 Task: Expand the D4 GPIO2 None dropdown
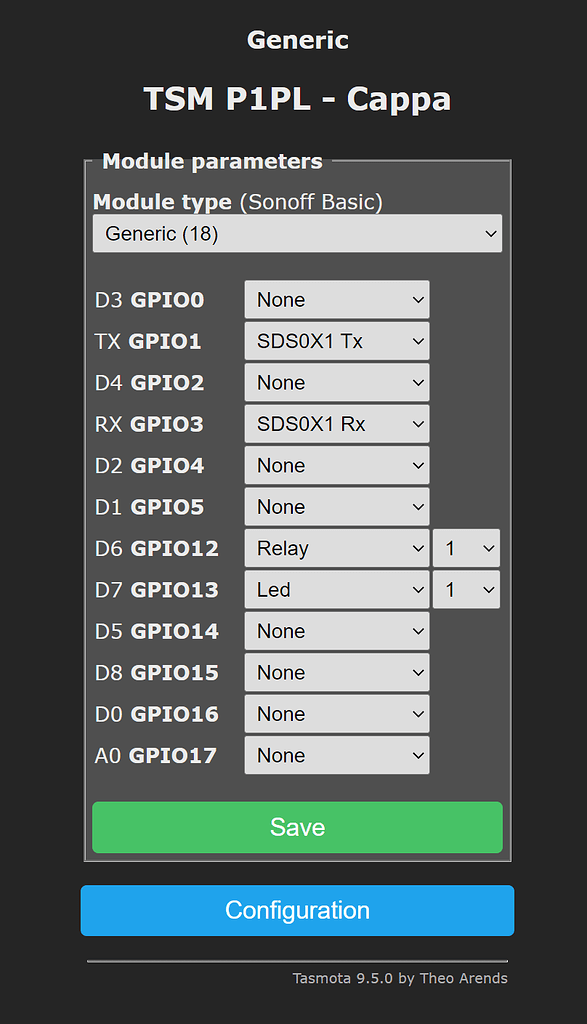tap(337, 383)
